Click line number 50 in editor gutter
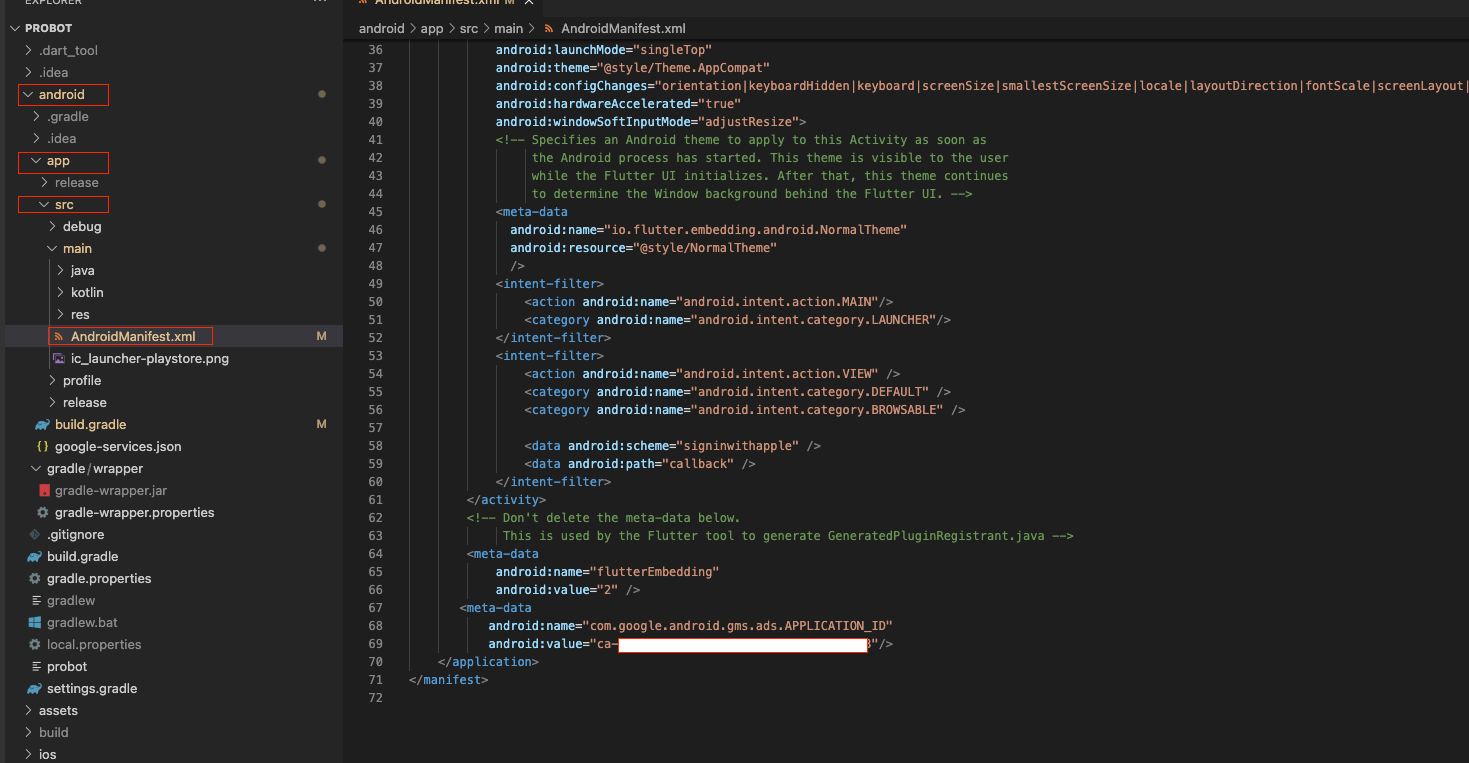 [x=375, y=302]
